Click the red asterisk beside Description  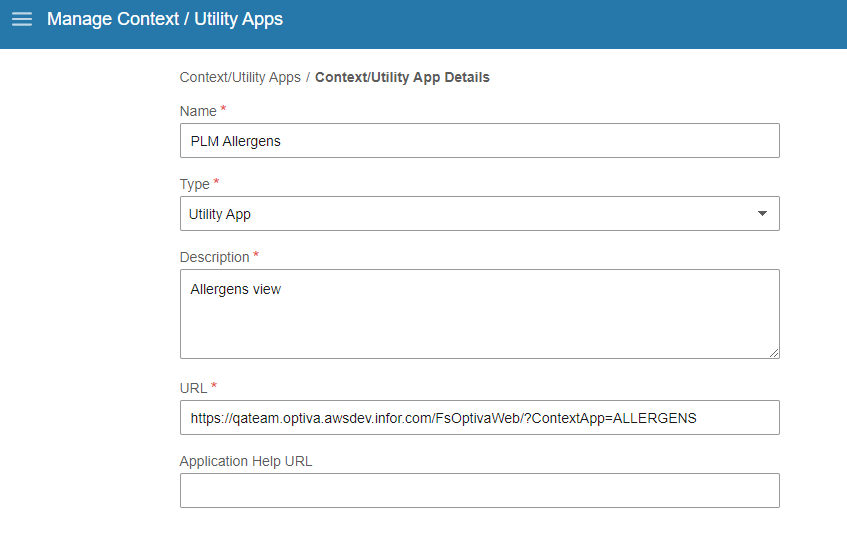256,255
